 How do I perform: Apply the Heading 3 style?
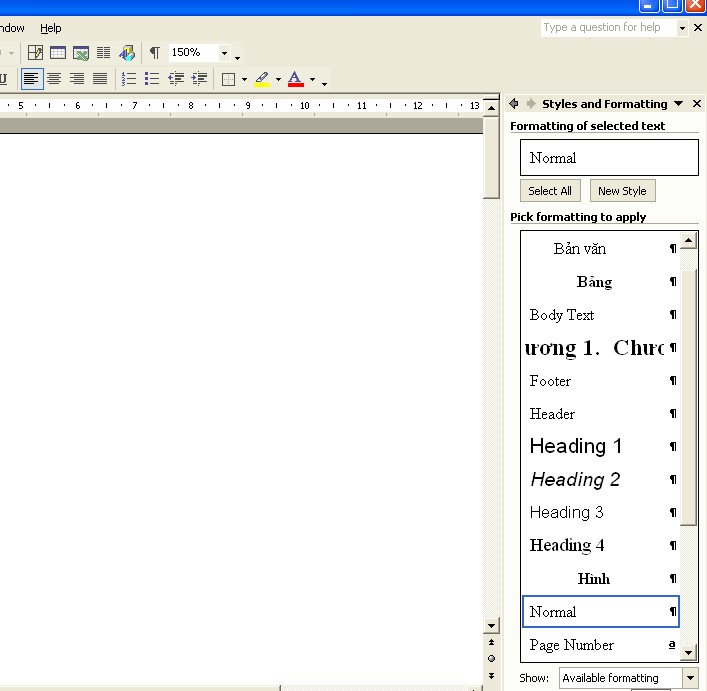tap(601, 513)
